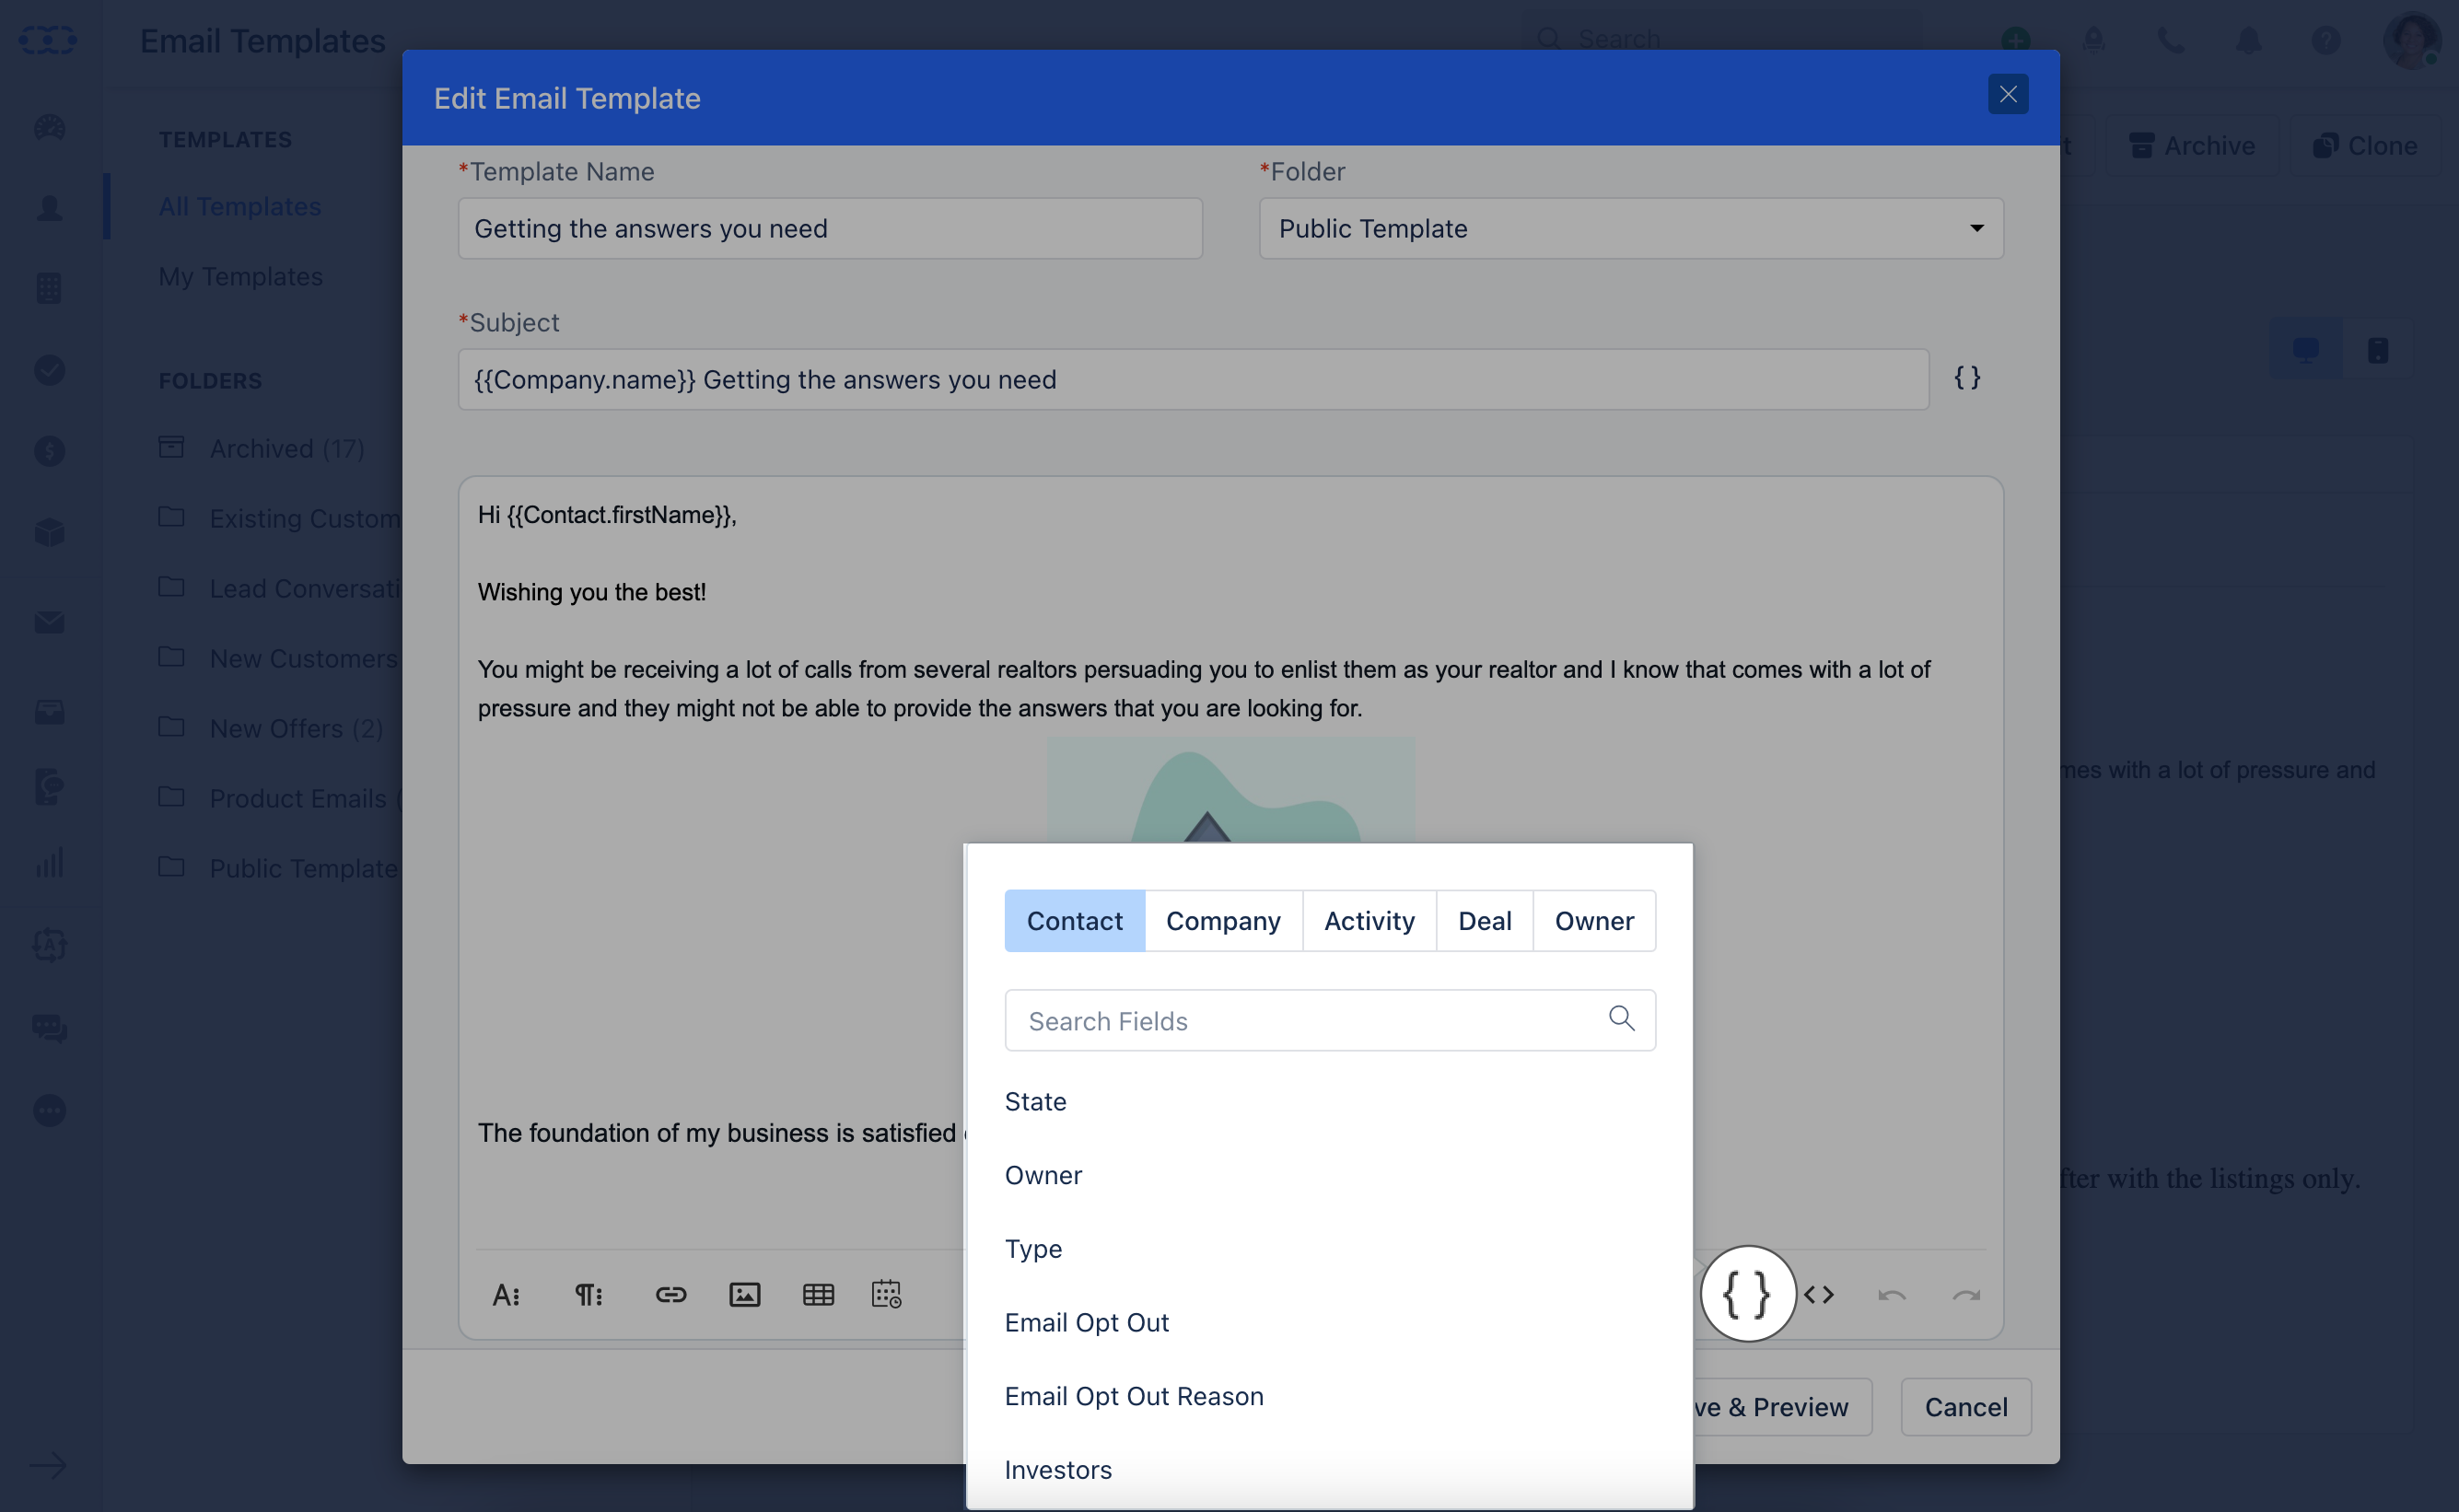This screenshot has height=1512, width=2459.
Task: Choose the Investors field from the list
Action: [x=1058, y=1470]
